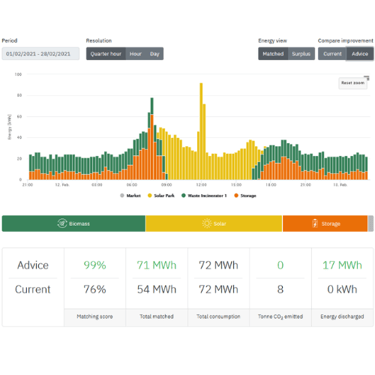Click the Current row header

coord(33,289)
